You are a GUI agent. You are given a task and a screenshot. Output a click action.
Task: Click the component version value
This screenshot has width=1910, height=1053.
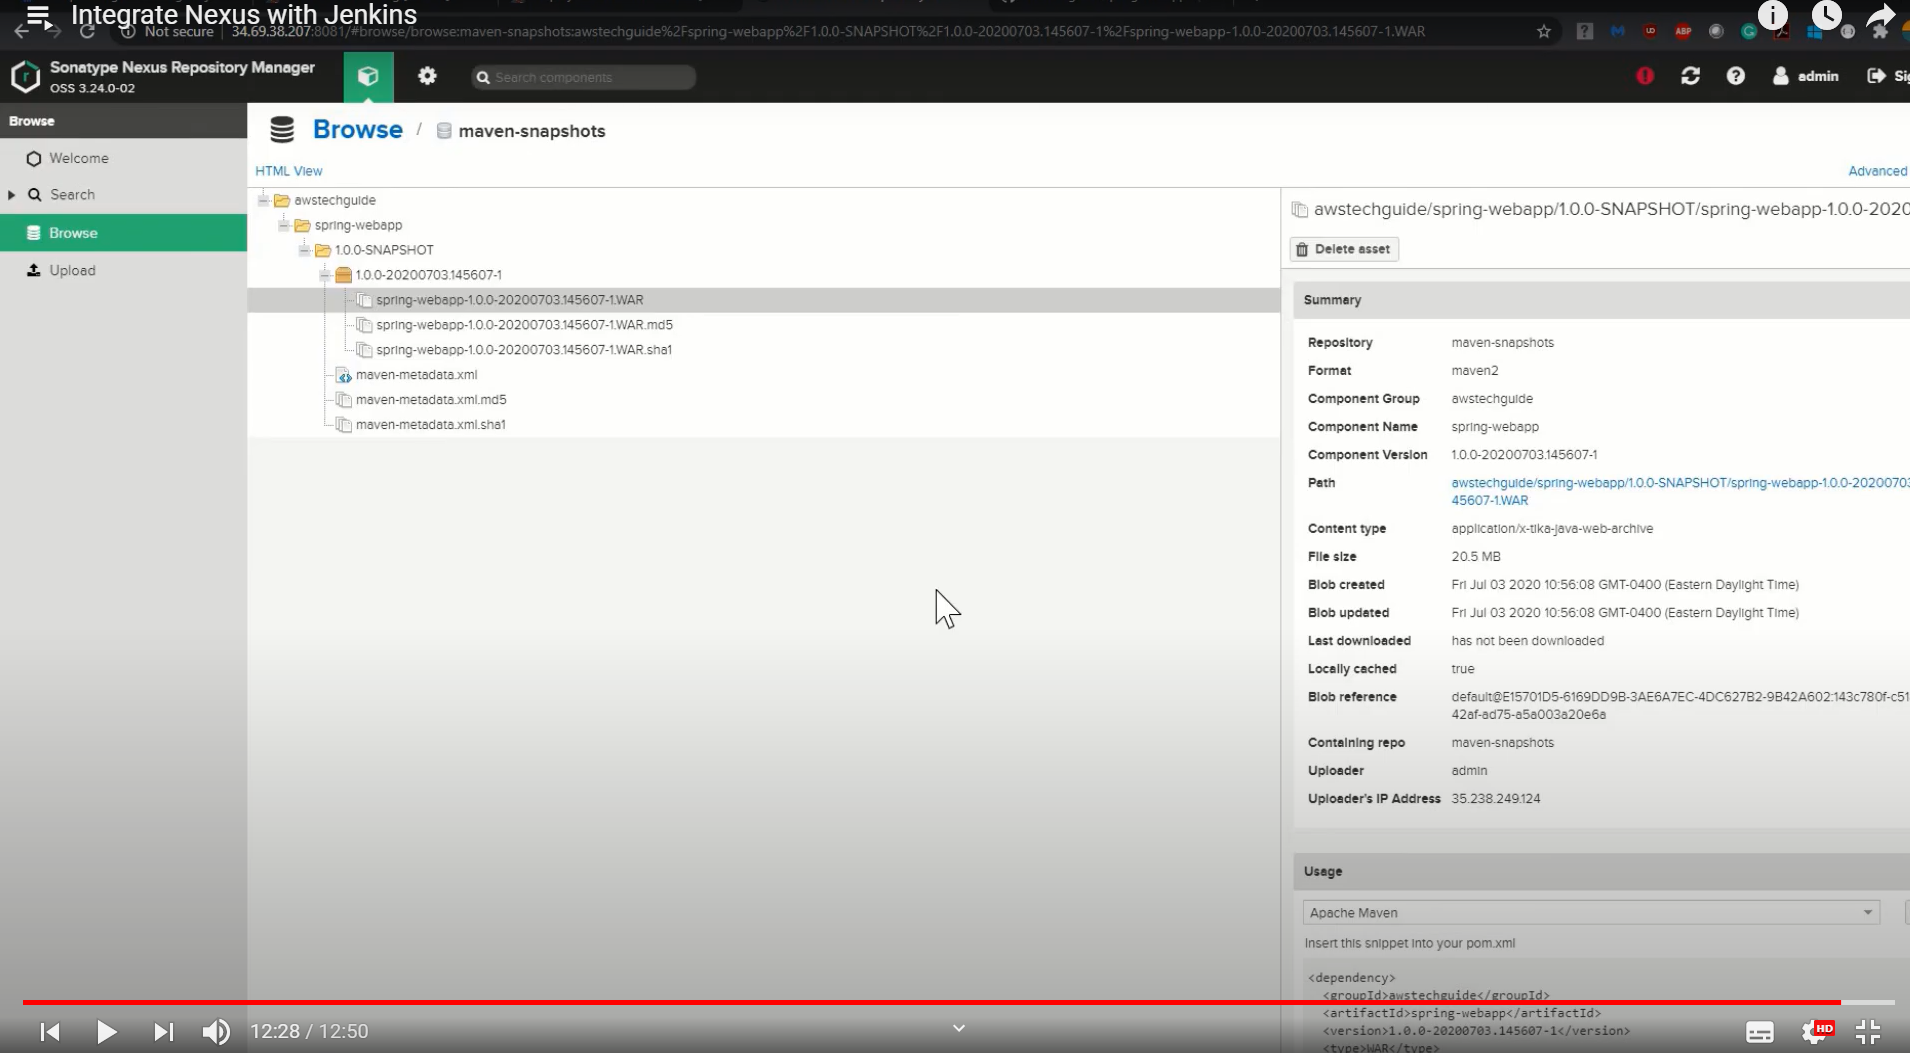click(x=1524, y=455)
